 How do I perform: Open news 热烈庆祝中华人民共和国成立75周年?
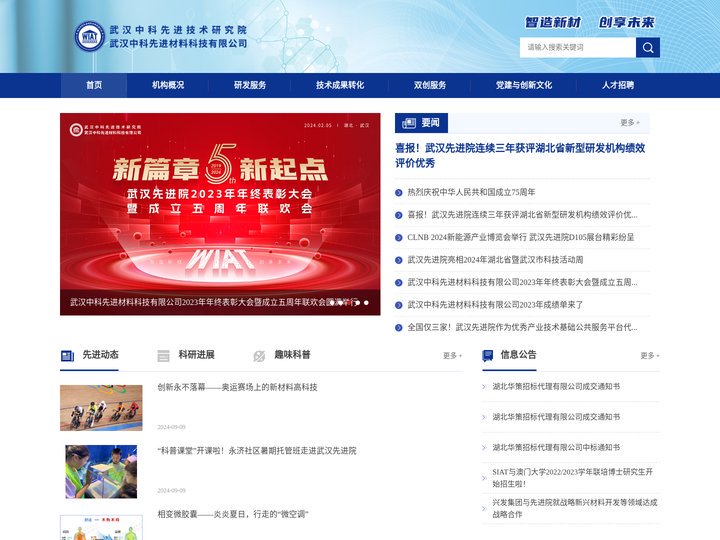[471, 192]
